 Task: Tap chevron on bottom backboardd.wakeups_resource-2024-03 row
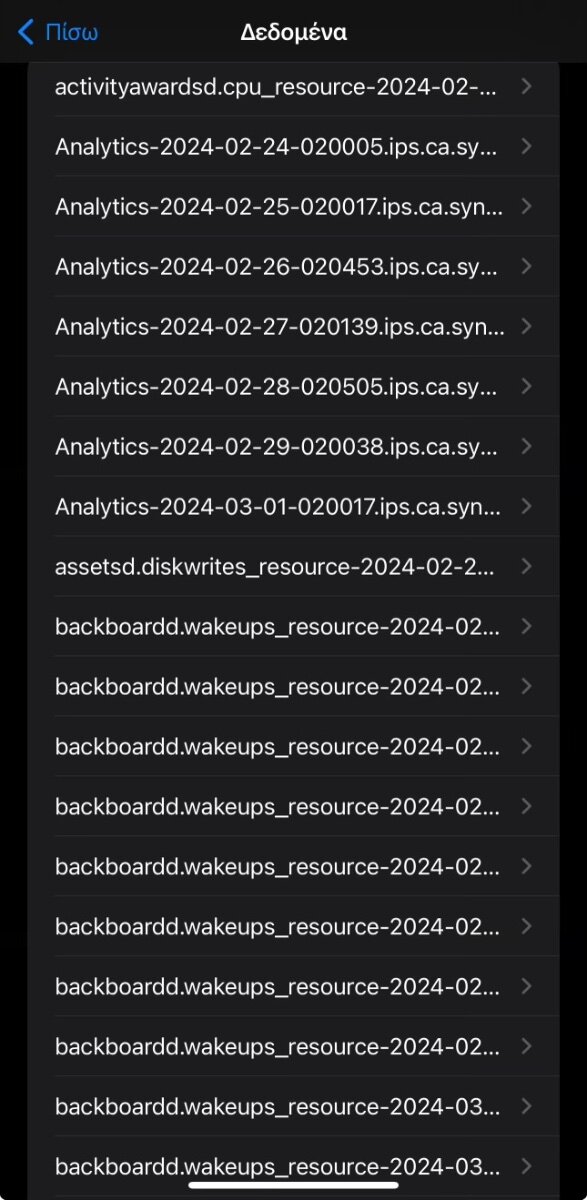tap(527, 1166)
